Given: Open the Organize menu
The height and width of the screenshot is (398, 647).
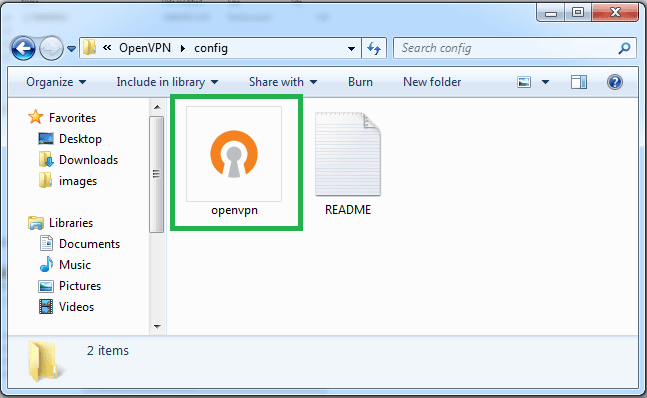Looking at the screenshot, I should click(x=56, y=82).
